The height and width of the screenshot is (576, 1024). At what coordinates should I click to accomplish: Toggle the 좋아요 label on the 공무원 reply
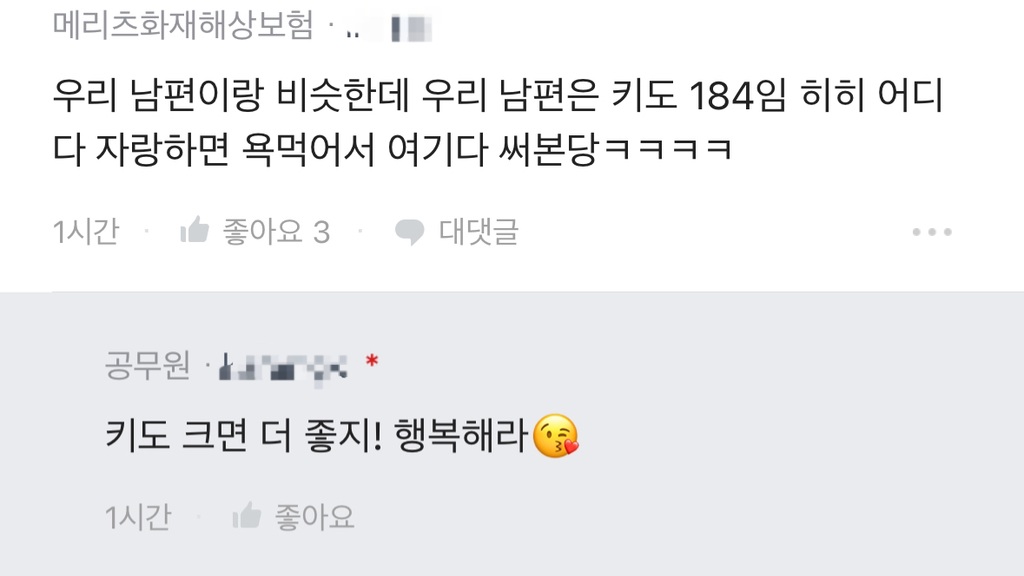(314, 517)
